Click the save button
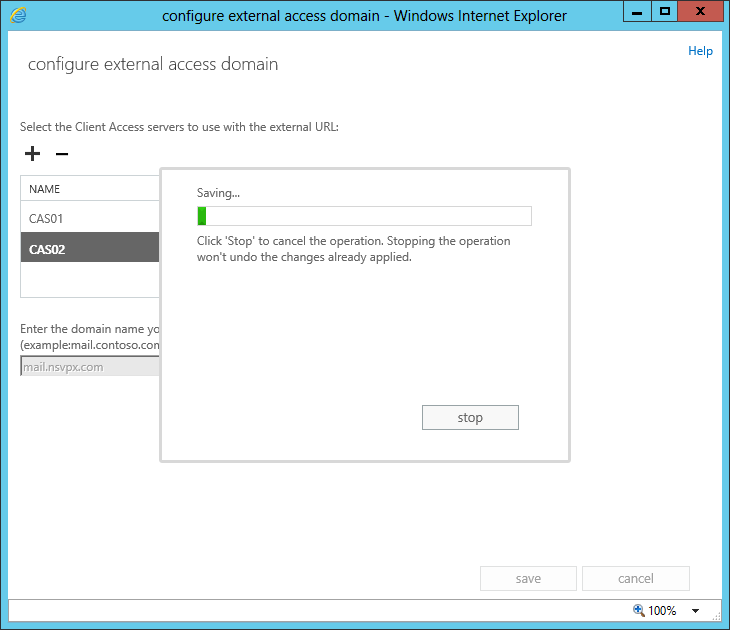The height and width of the screenshot is (630, 730). [528, 578]
